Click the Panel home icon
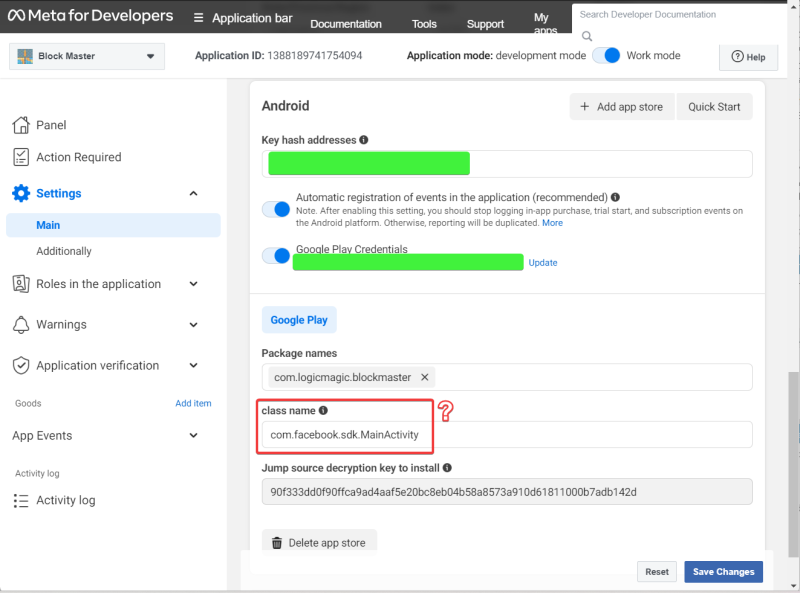The height and width of the screenshot is (593, 800). click(x=21, y=125)
